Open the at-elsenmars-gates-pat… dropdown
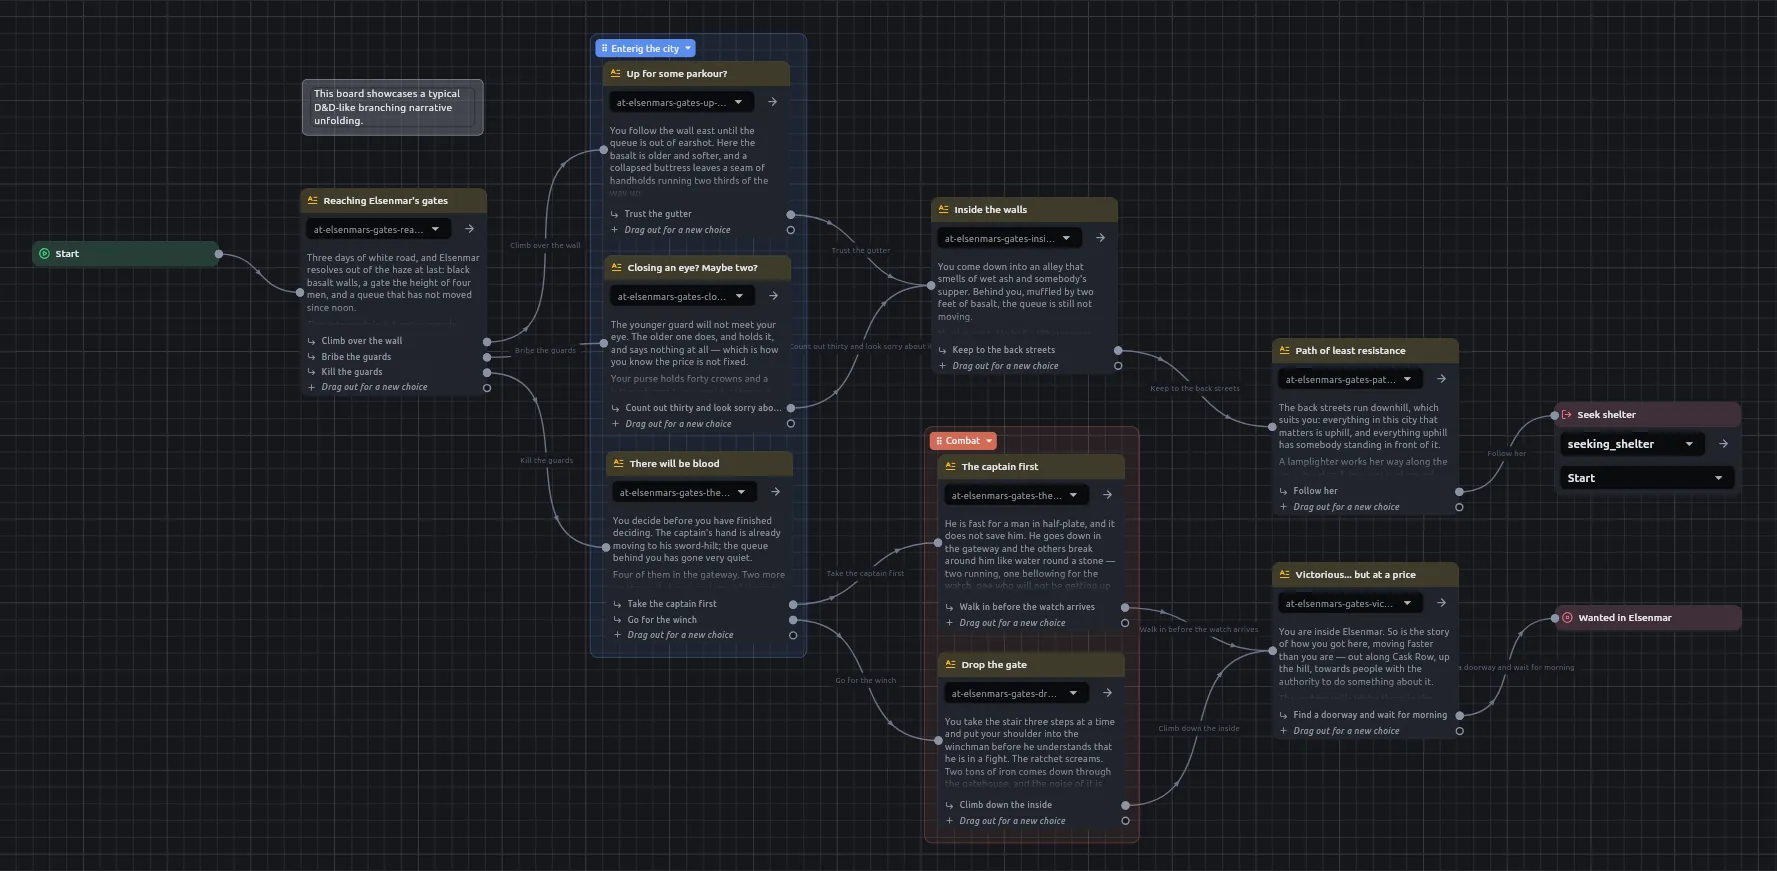The width and height of the screenshot is (1777, 871). coord(1350,379)
